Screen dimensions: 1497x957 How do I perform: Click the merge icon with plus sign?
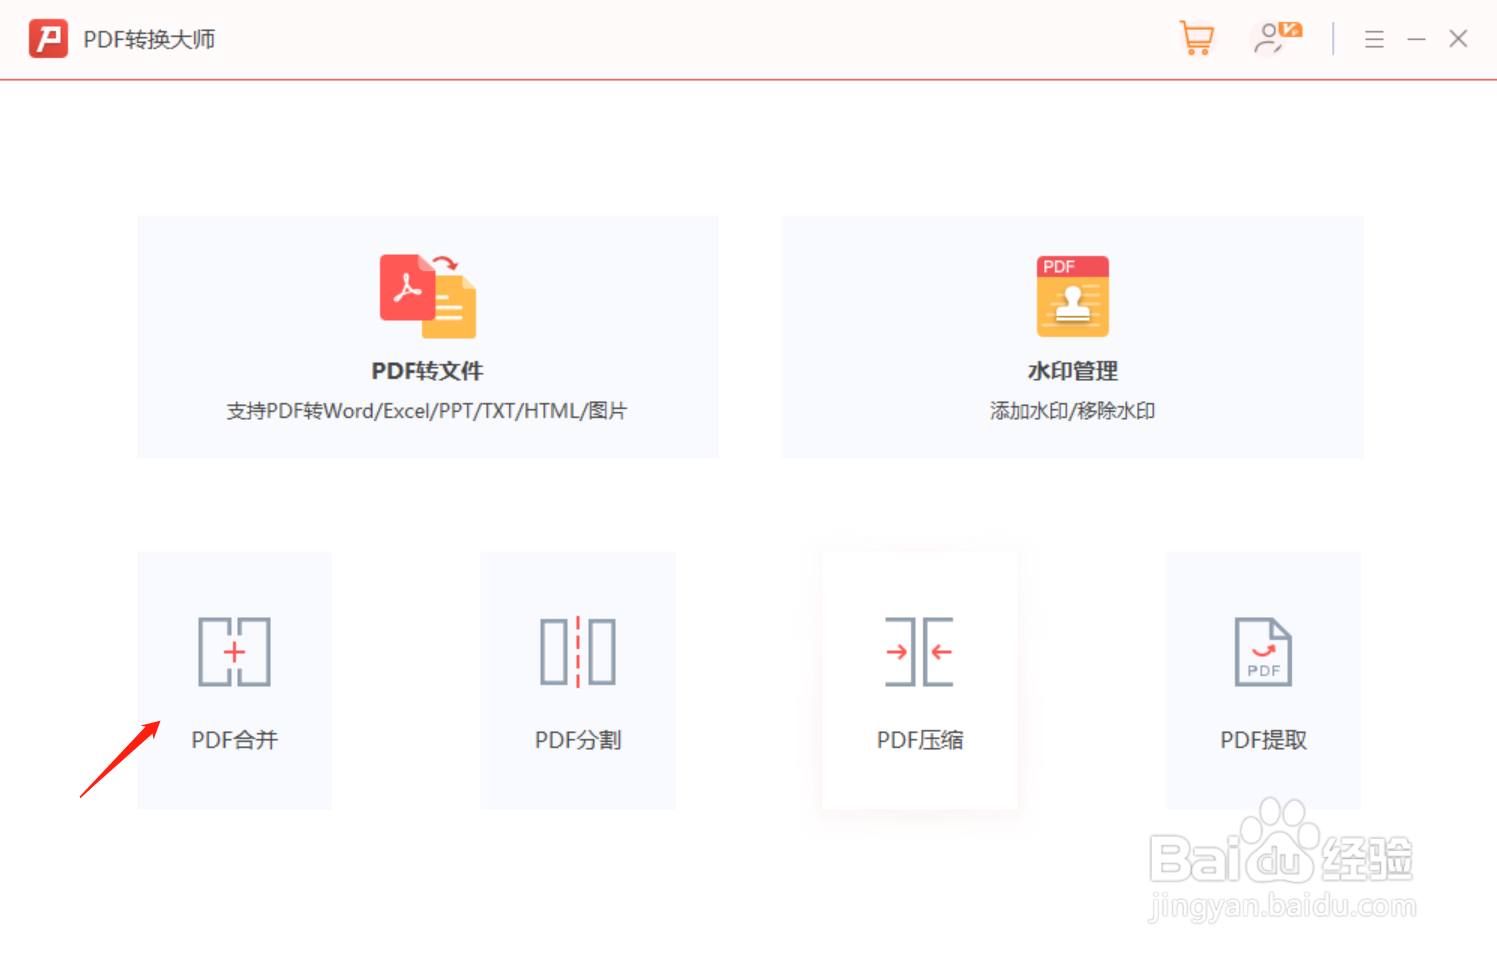(234, 652)
